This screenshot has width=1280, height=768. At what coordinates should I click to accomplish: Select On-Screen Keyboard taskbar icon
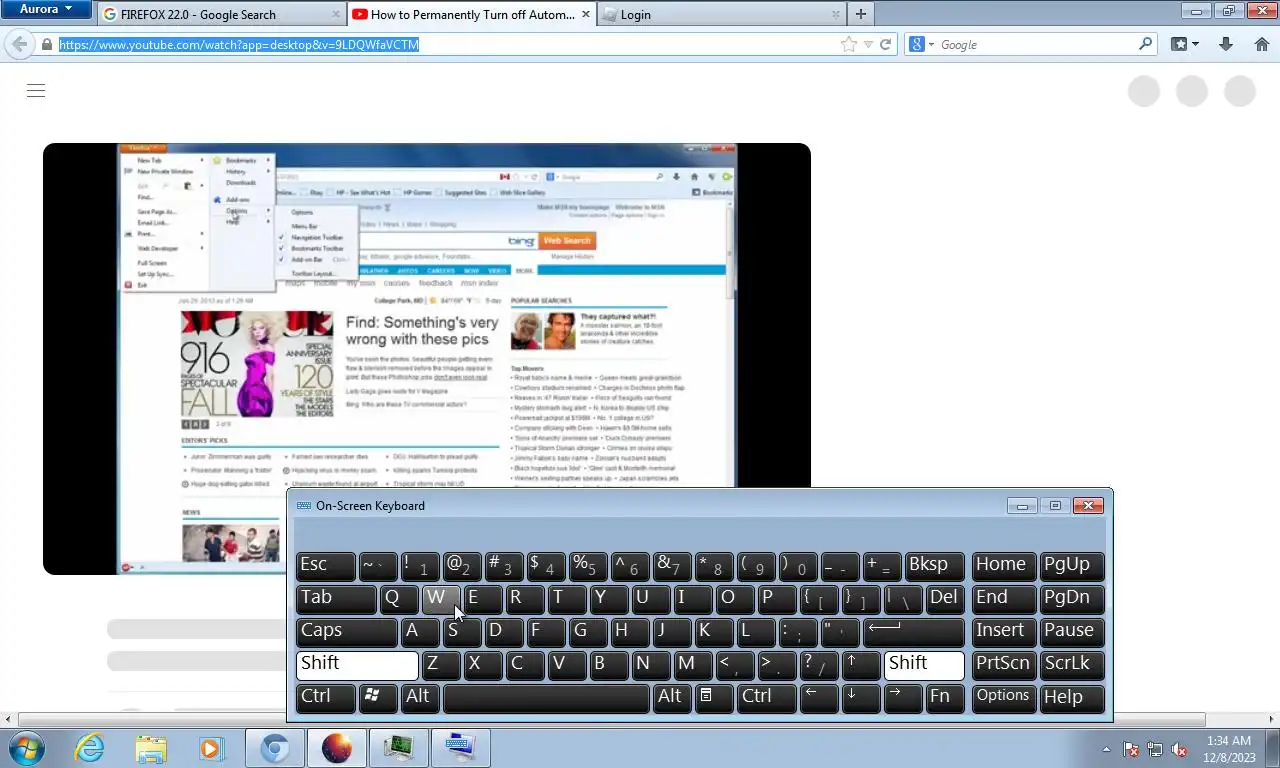pyautogui.click(x=461, y=748)
